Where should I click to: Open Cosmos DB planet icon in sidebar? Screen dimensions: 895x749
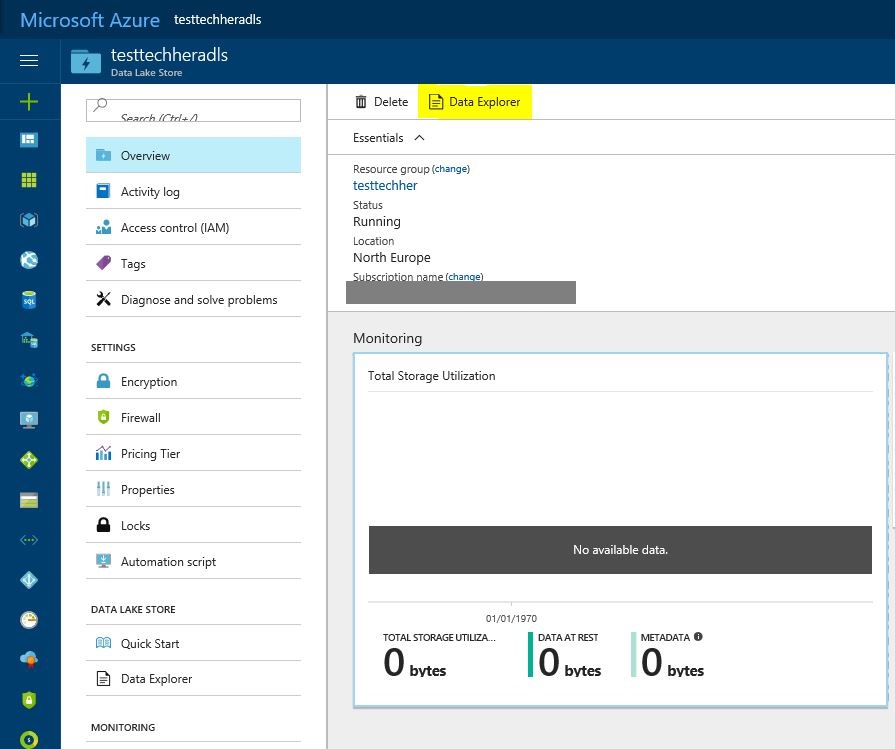point(29,380)
